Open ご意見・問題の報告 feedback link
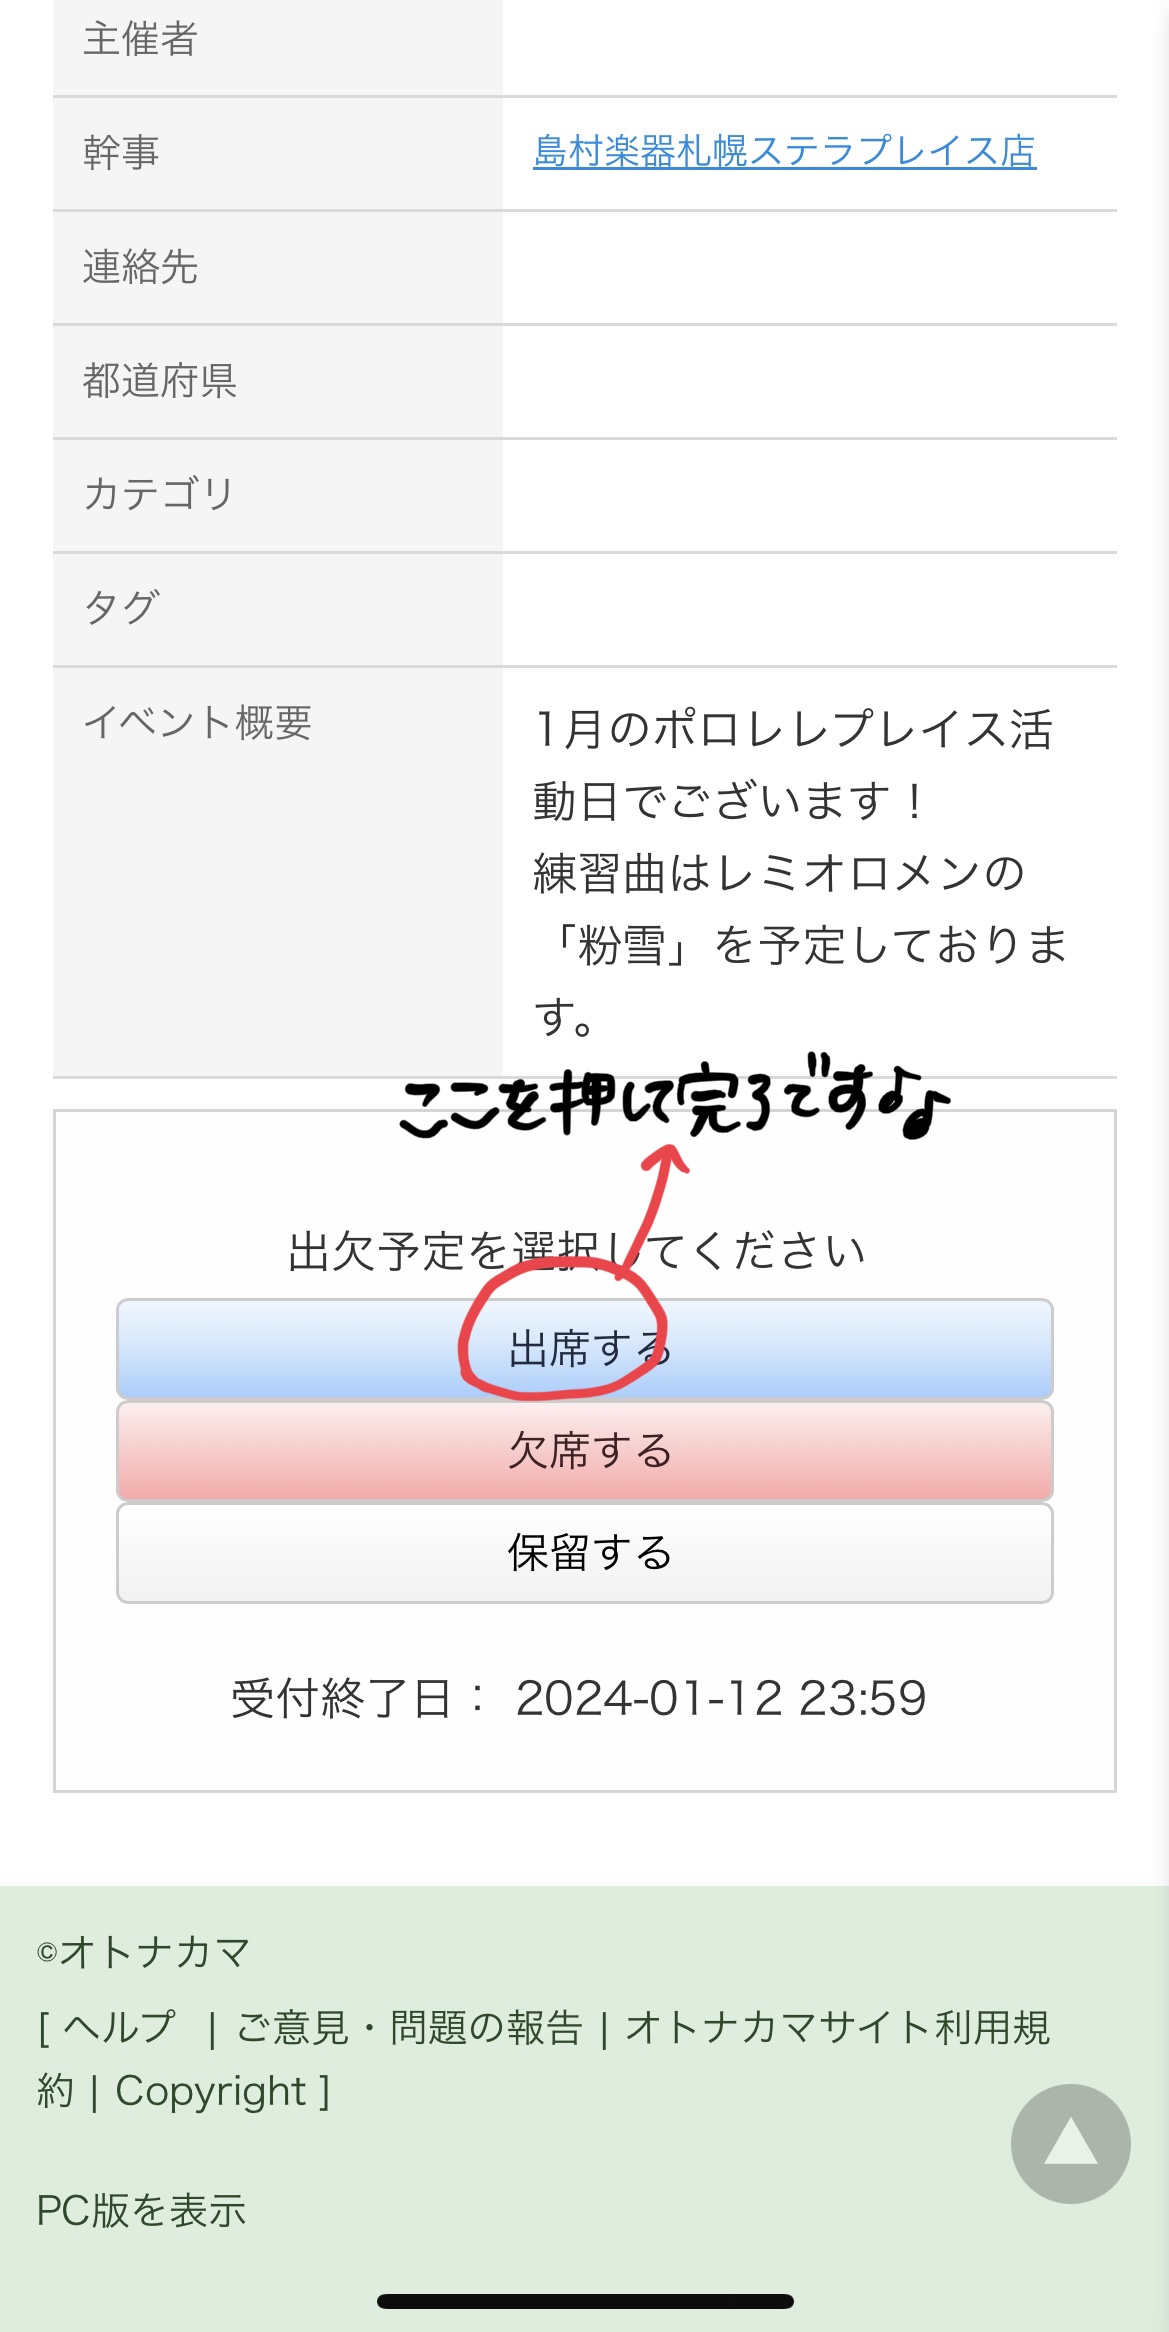 point(409,2027)
